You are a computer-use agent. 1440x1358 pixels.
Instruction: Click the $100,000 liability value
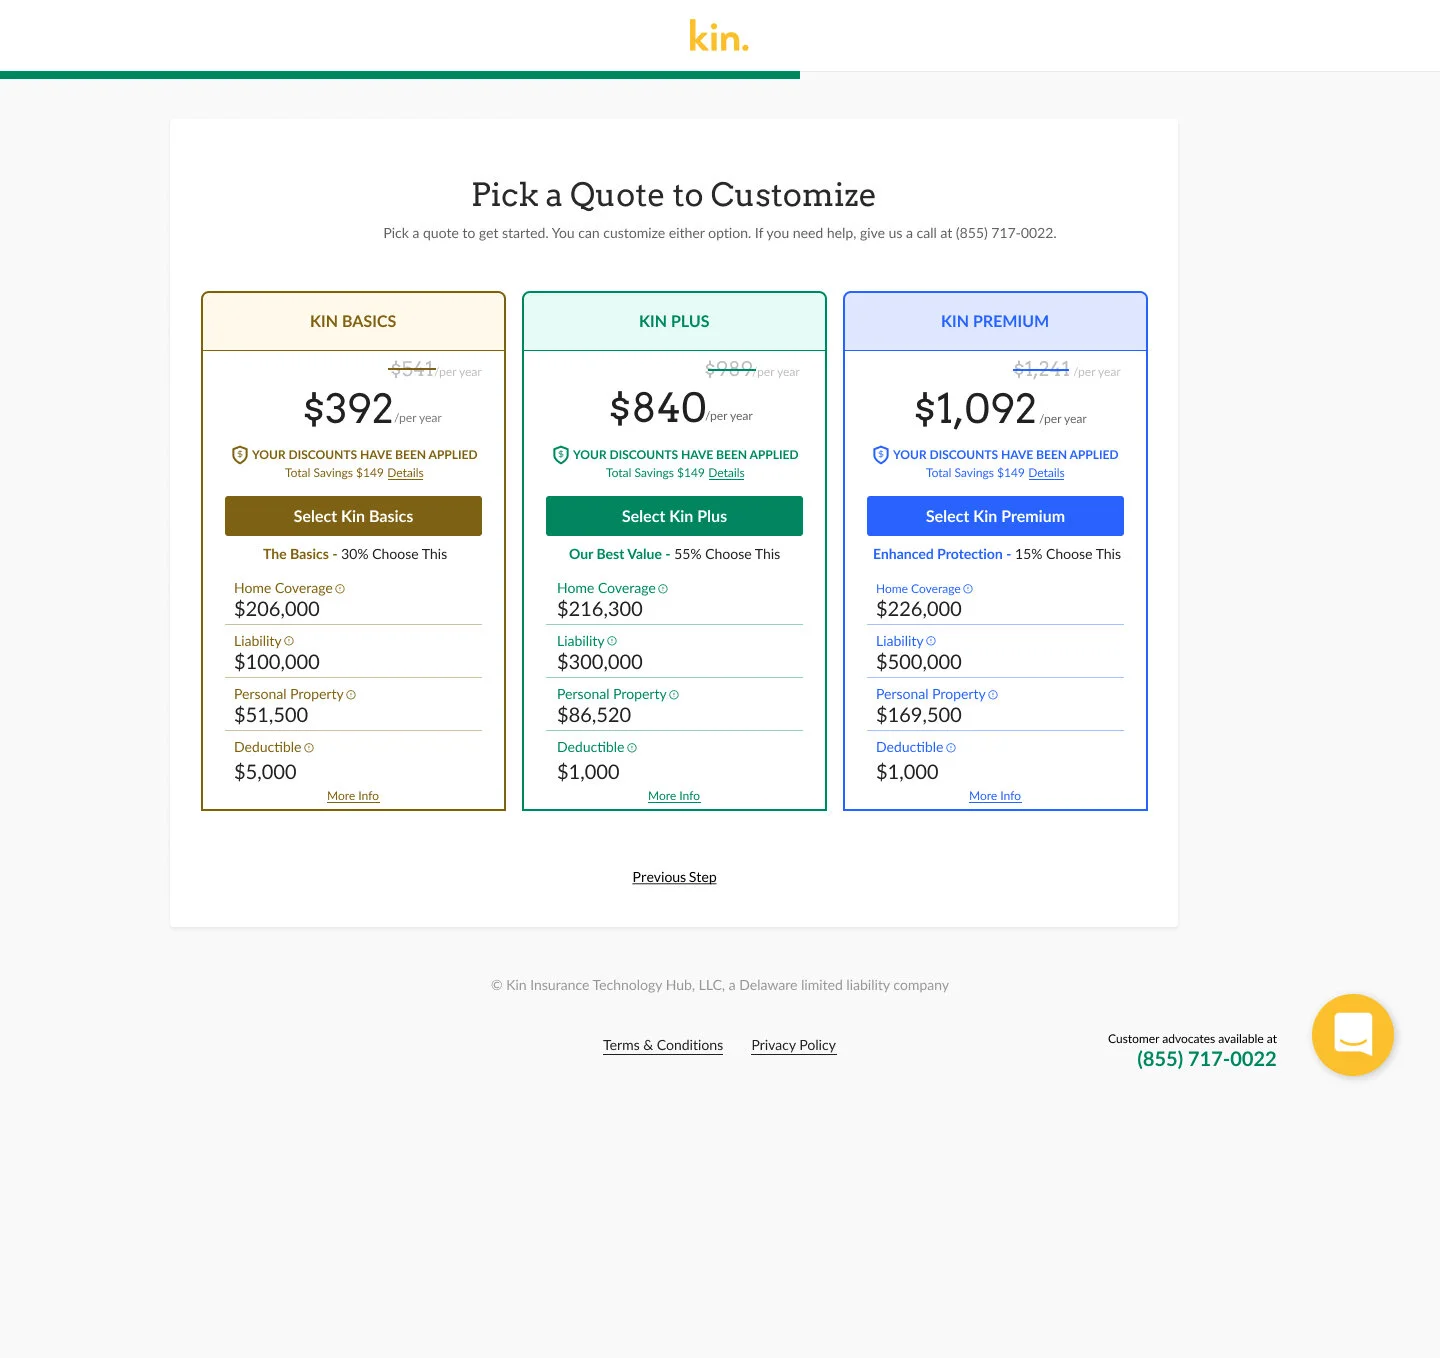click(277, 662)
